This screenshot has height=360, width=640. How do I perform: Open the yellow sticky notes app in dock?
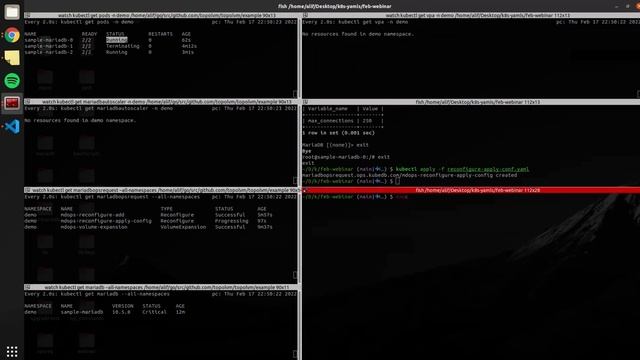(11, 58)
